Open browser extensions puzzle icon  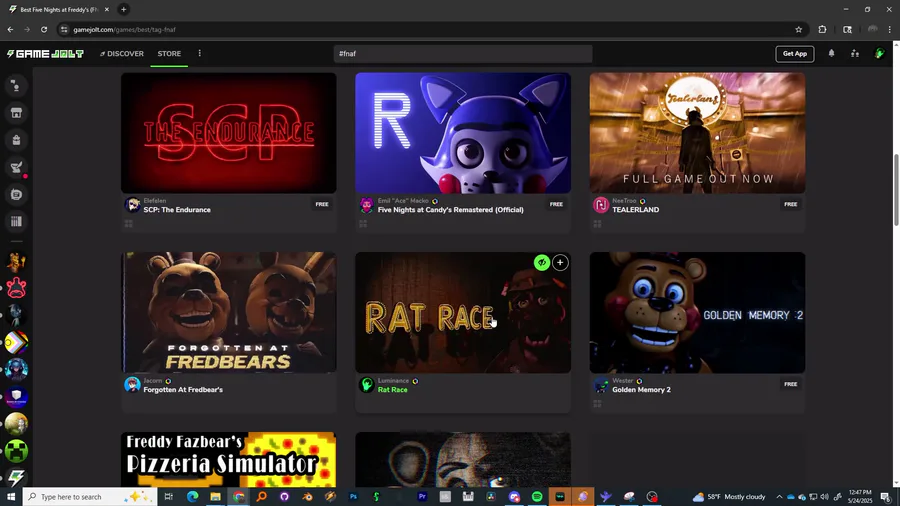pyautogui.click(x=822, y=29)
